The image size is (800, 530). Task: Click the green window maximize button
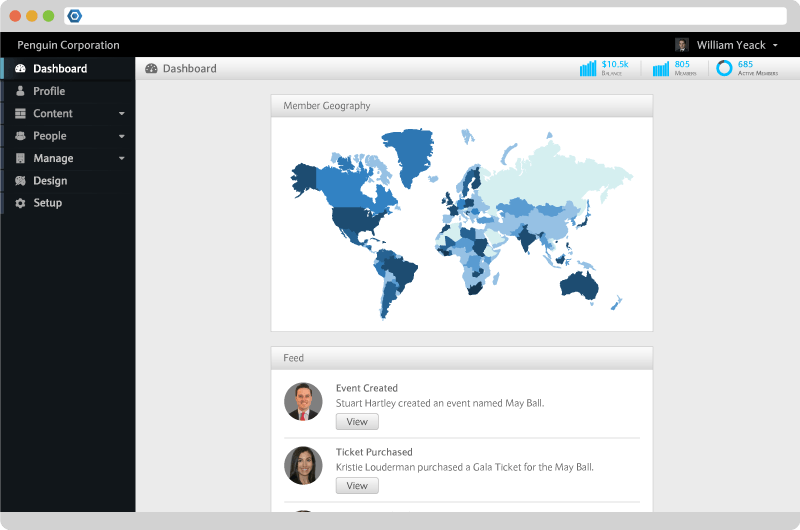[48, 16]
